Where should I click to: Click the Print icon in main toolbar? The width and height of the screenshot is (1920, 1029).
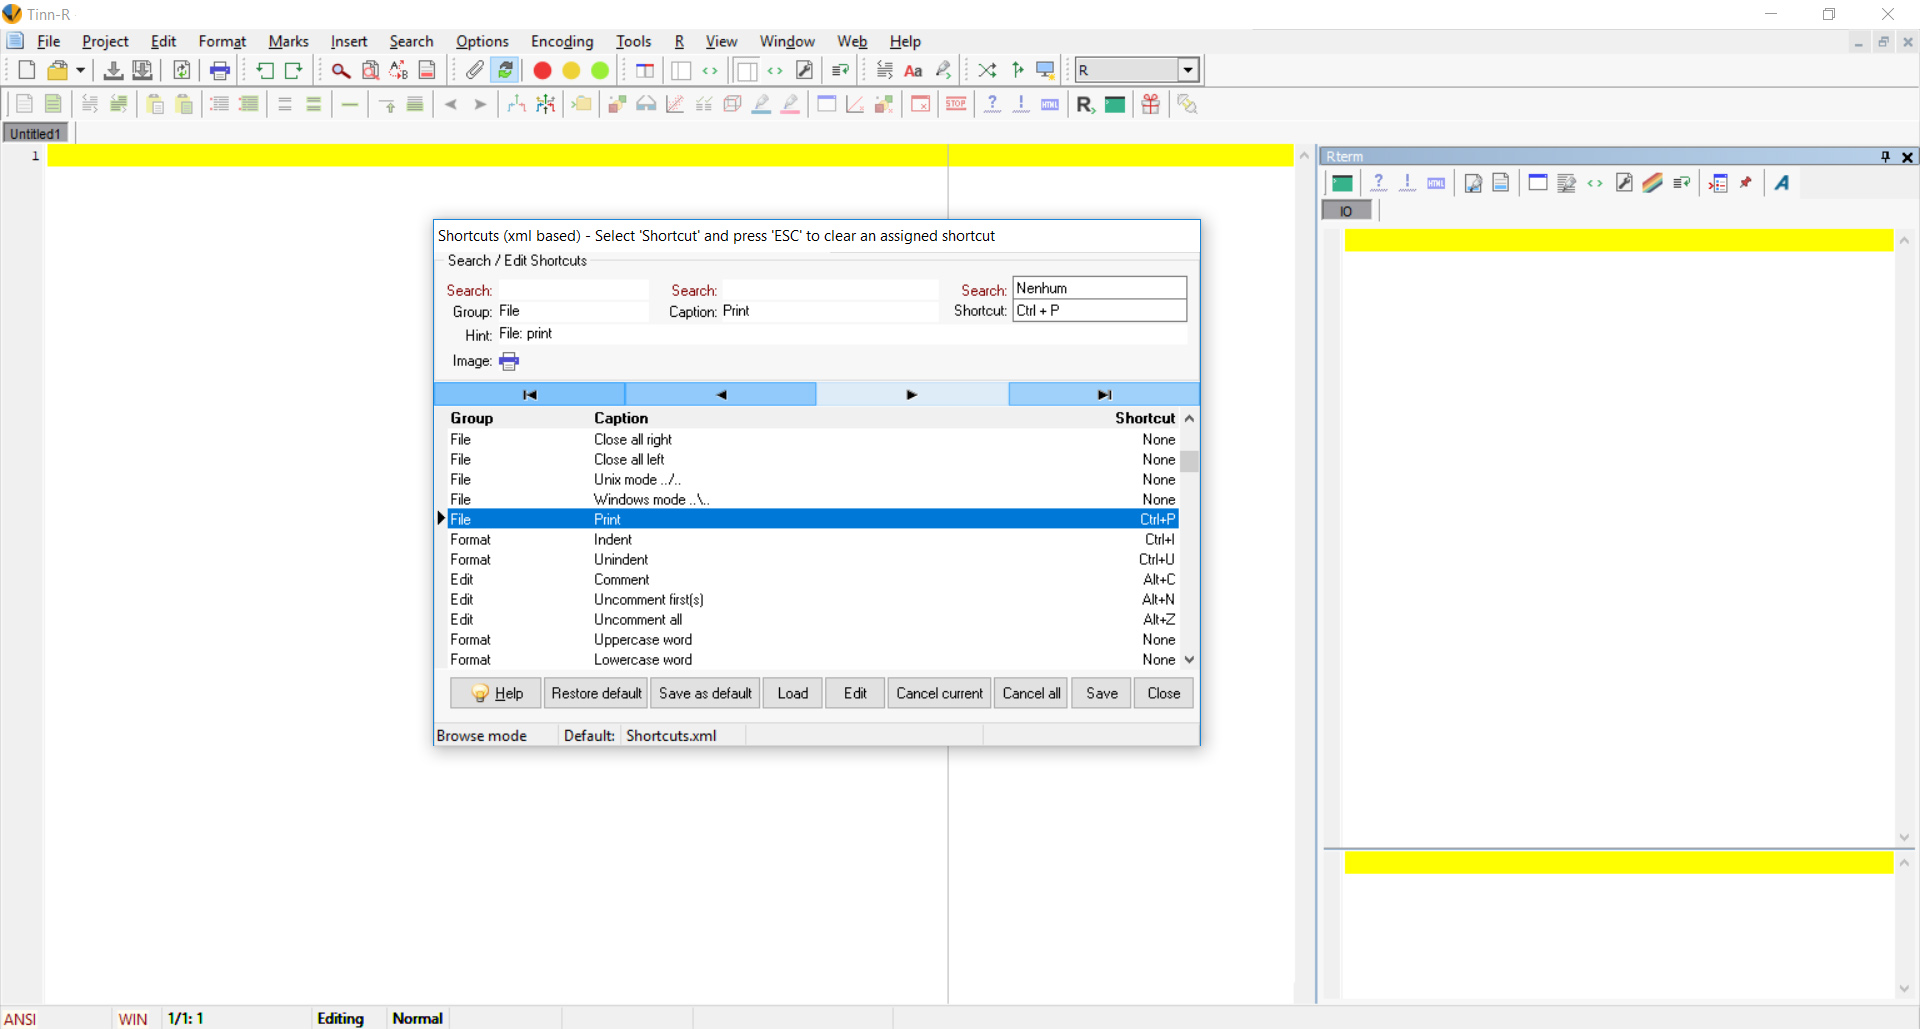220,70
